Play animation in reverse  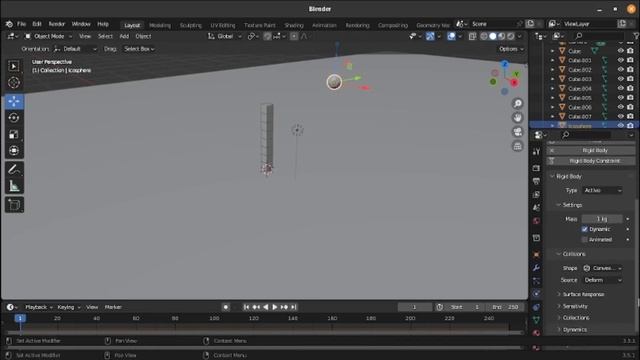coord(265,307)
